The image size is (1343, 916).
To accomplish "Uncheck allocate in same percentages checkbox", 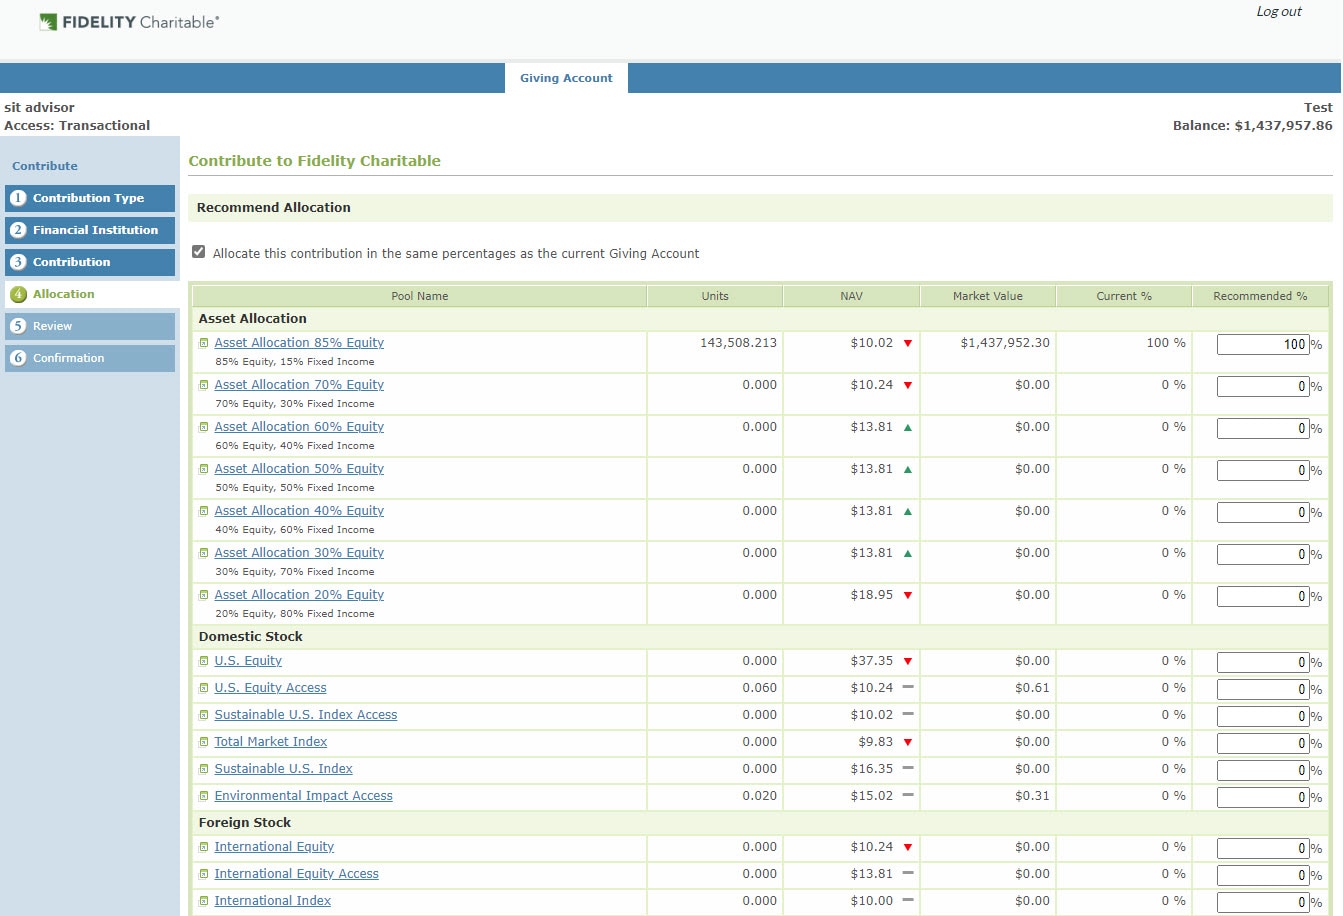I will point(198,252).
